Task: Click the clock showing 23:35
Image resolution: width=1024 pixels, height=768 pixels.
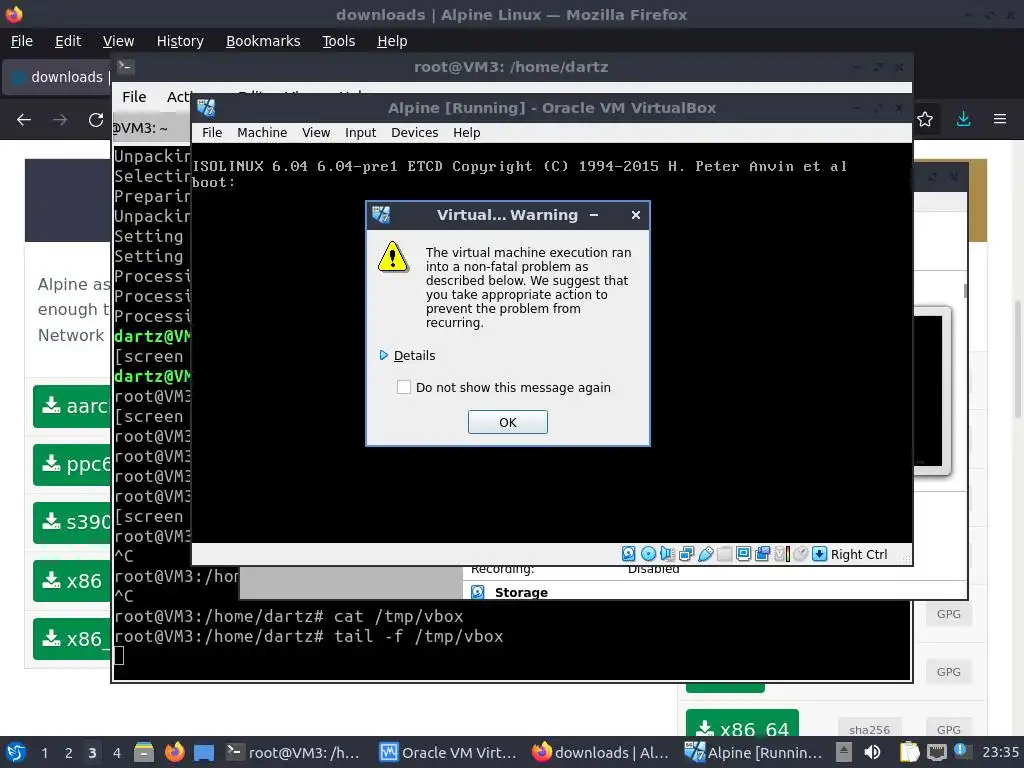Action: (x=1000, y=752)
